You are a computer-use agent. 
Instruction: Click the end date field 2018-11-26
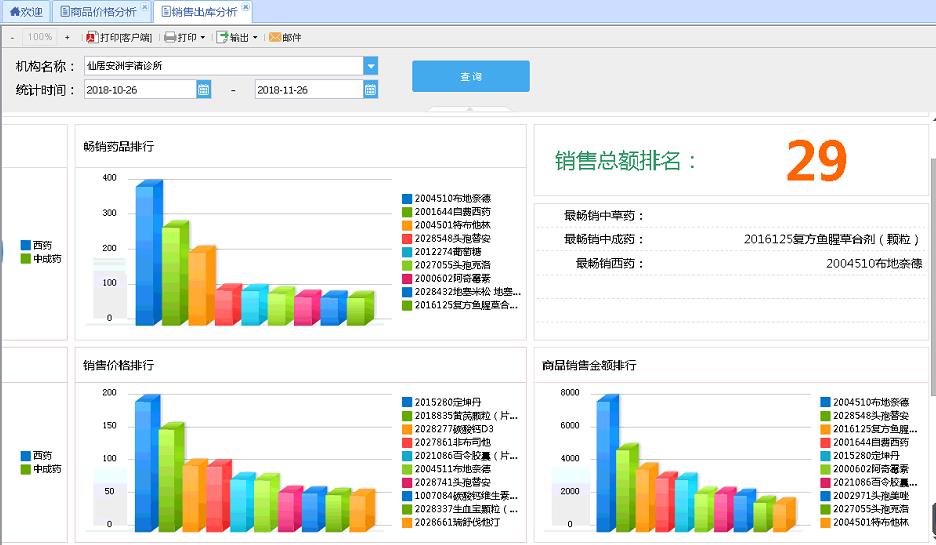click(x=309, y=90)
